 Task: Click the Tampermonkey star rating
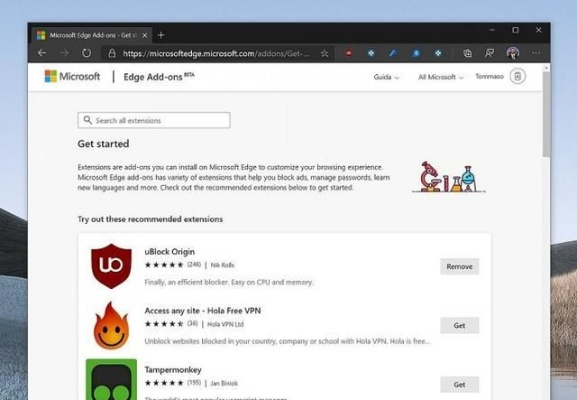tap(164, 383)
